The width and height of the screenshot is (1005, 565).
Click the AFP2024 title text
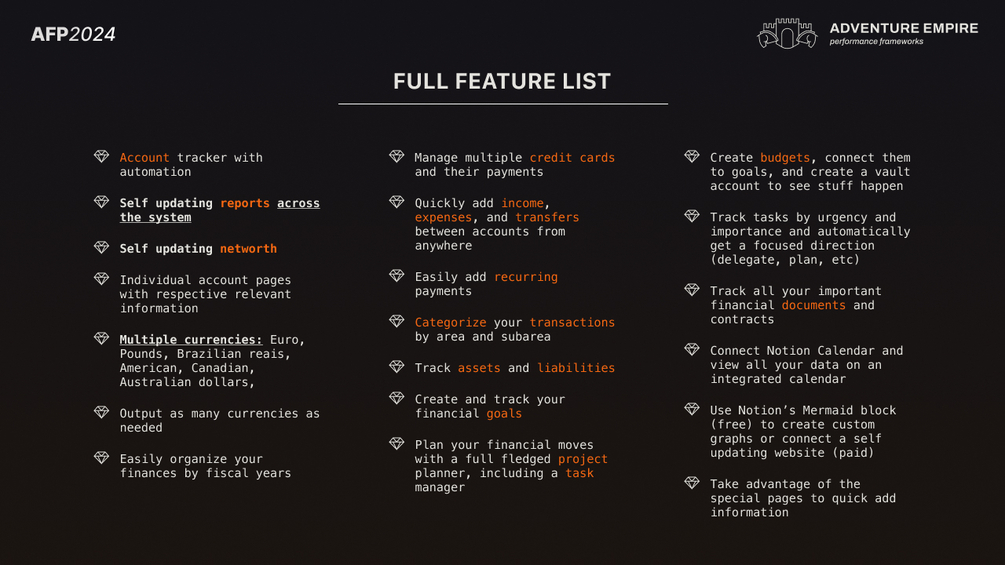73,34
